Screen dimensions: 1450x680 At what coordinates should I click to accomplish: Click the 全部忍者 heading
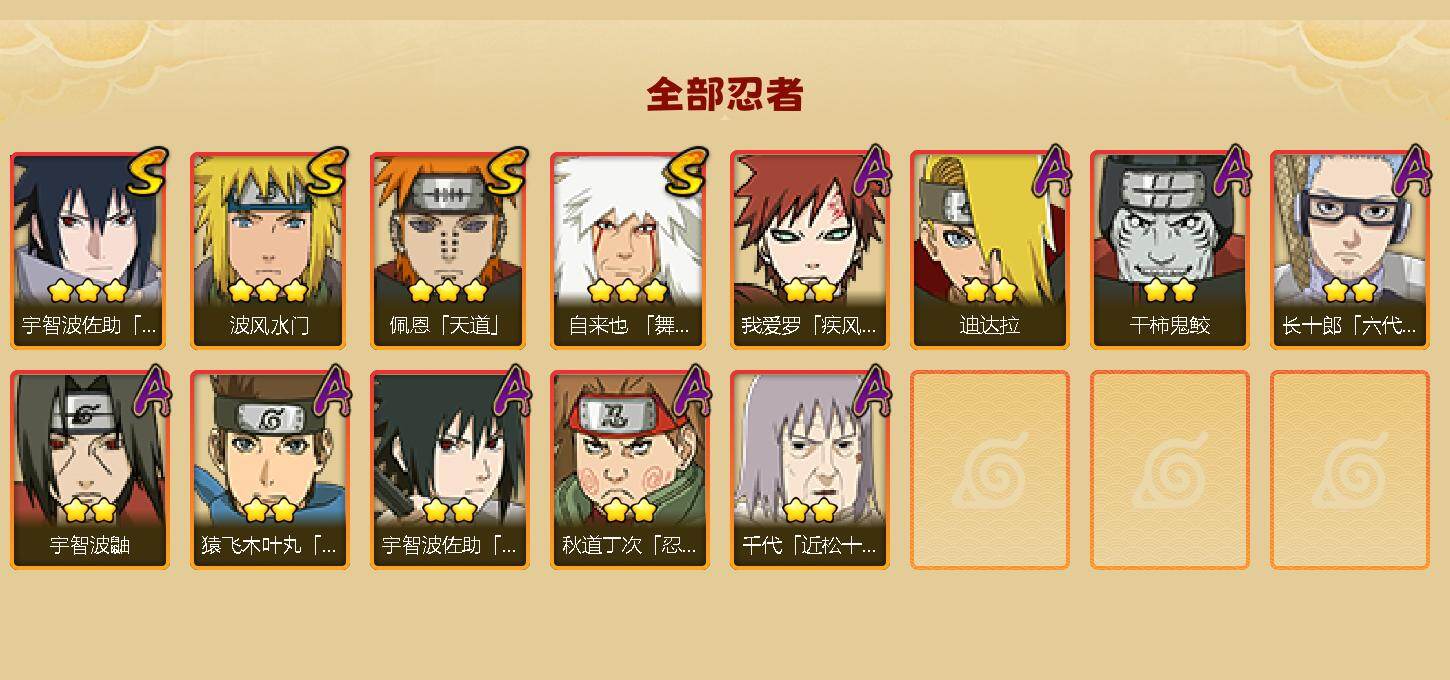[725, 94]
